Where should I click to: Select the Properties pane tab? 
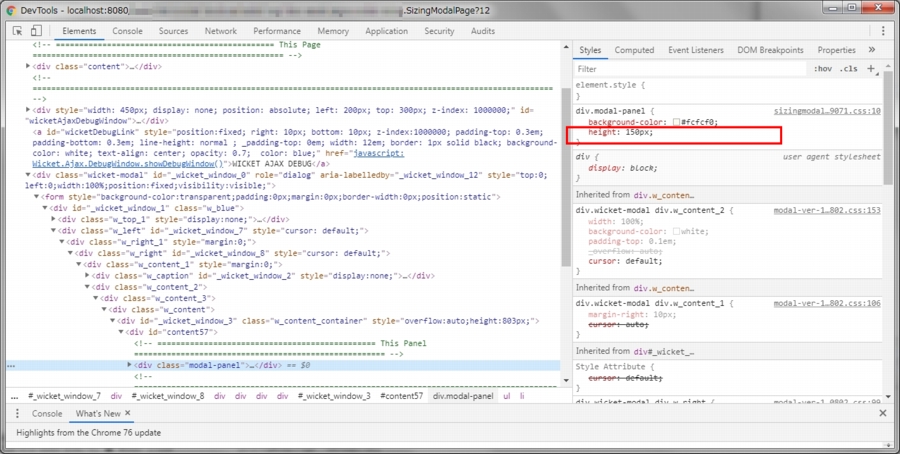click(836, 50)
